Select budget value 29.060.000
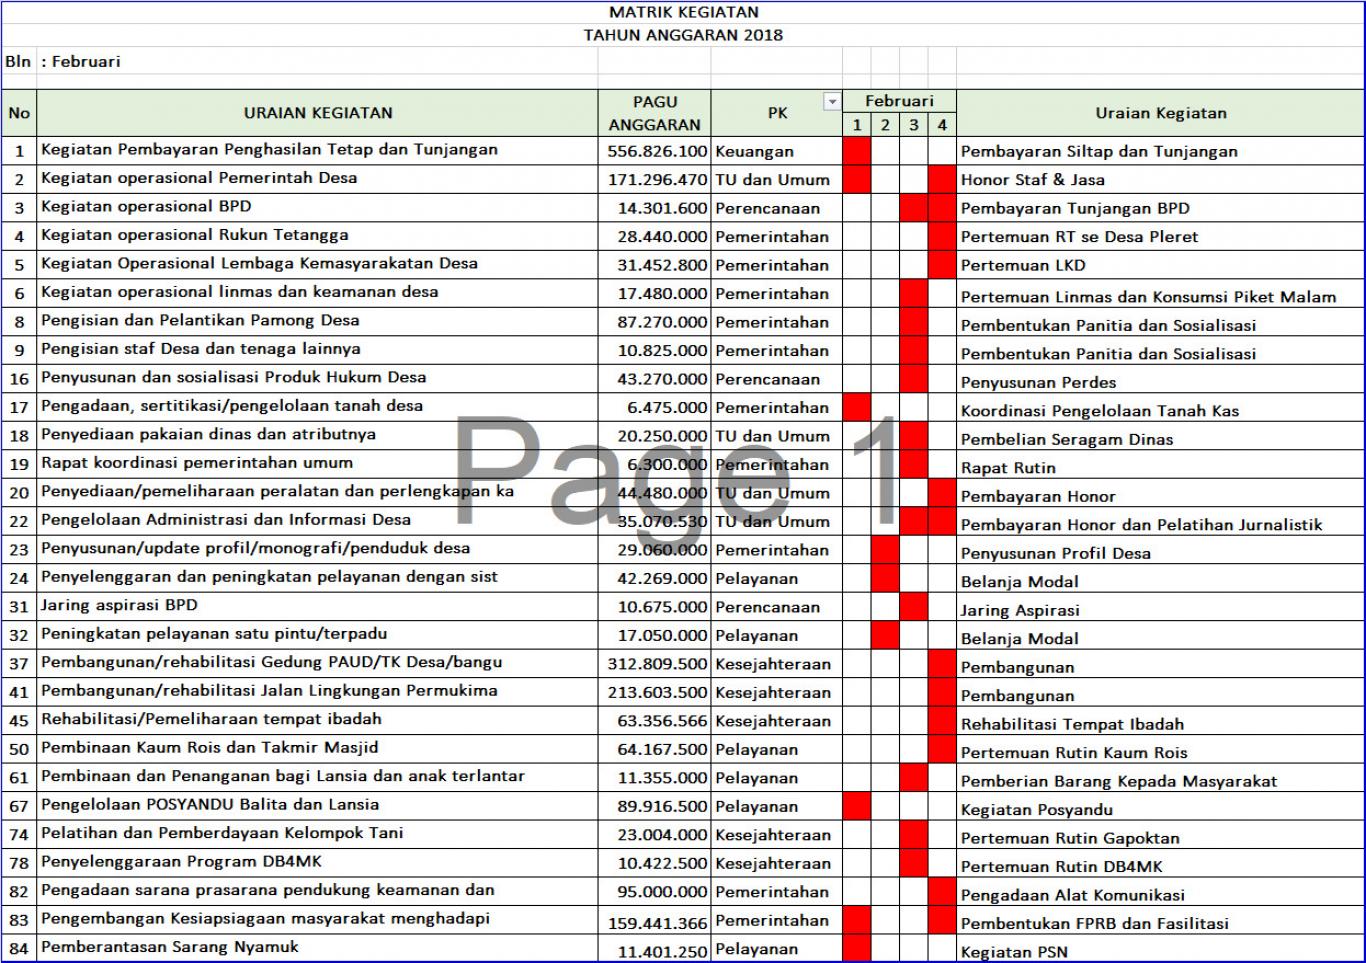The width and height of the screenshot is (1366, 963). pos(655,550)
